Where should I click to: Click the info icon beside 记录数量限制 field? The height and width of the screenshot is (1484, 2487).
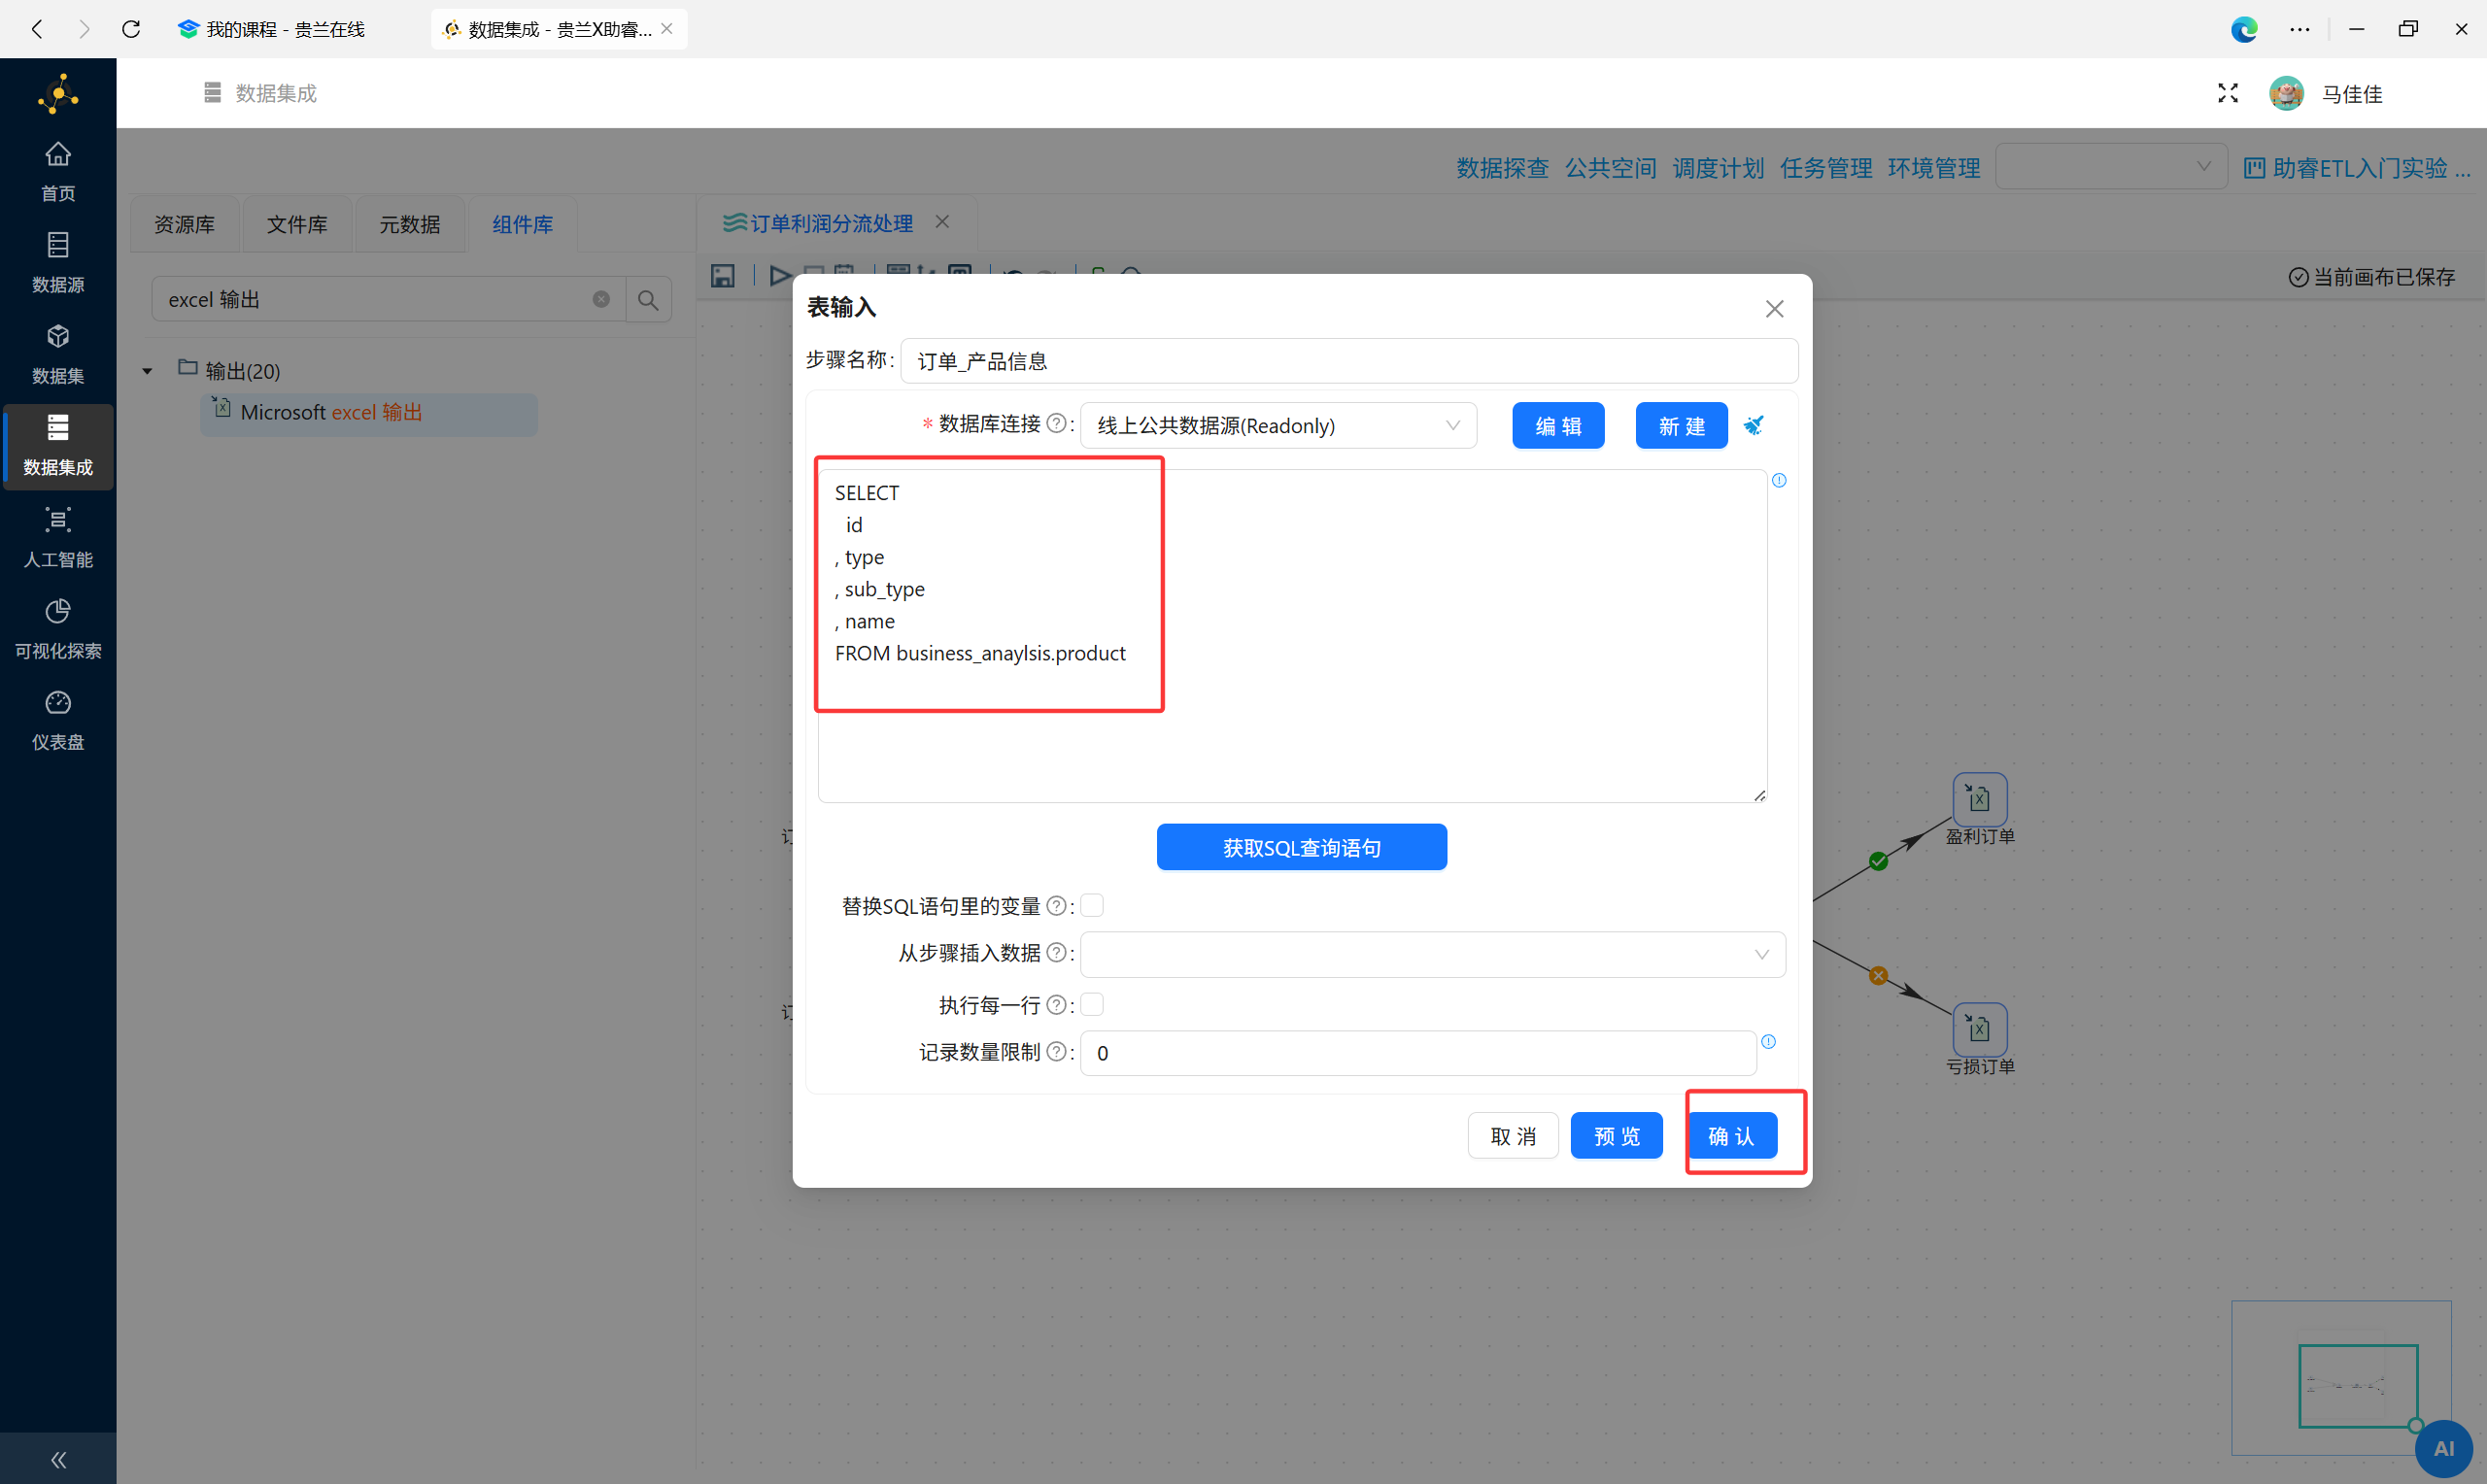pyautogui.click(x=1768, y=1041)
